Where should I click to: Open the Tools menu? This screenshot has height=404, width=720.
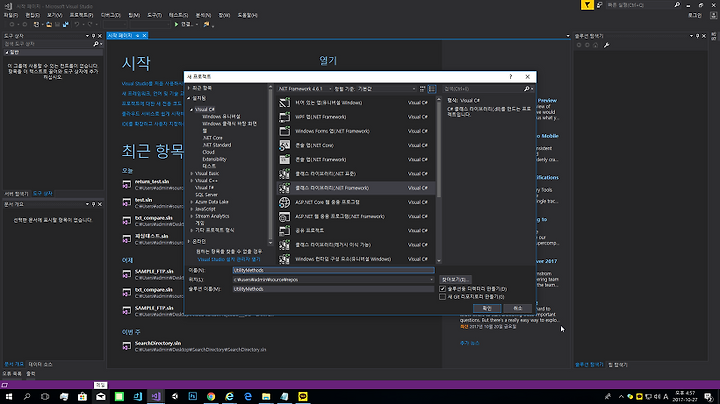point(154,15)
